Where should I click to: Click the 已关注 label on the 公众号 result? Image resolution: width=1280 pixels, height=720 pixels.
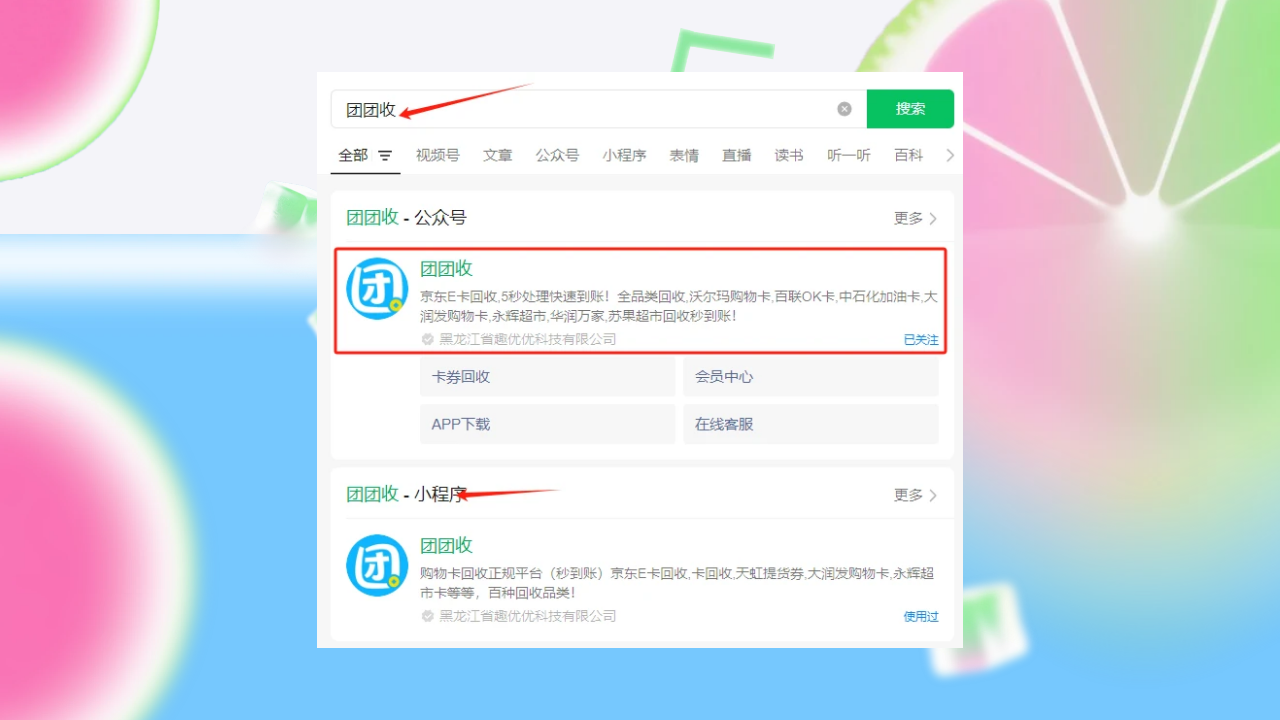tap(921, 340)
